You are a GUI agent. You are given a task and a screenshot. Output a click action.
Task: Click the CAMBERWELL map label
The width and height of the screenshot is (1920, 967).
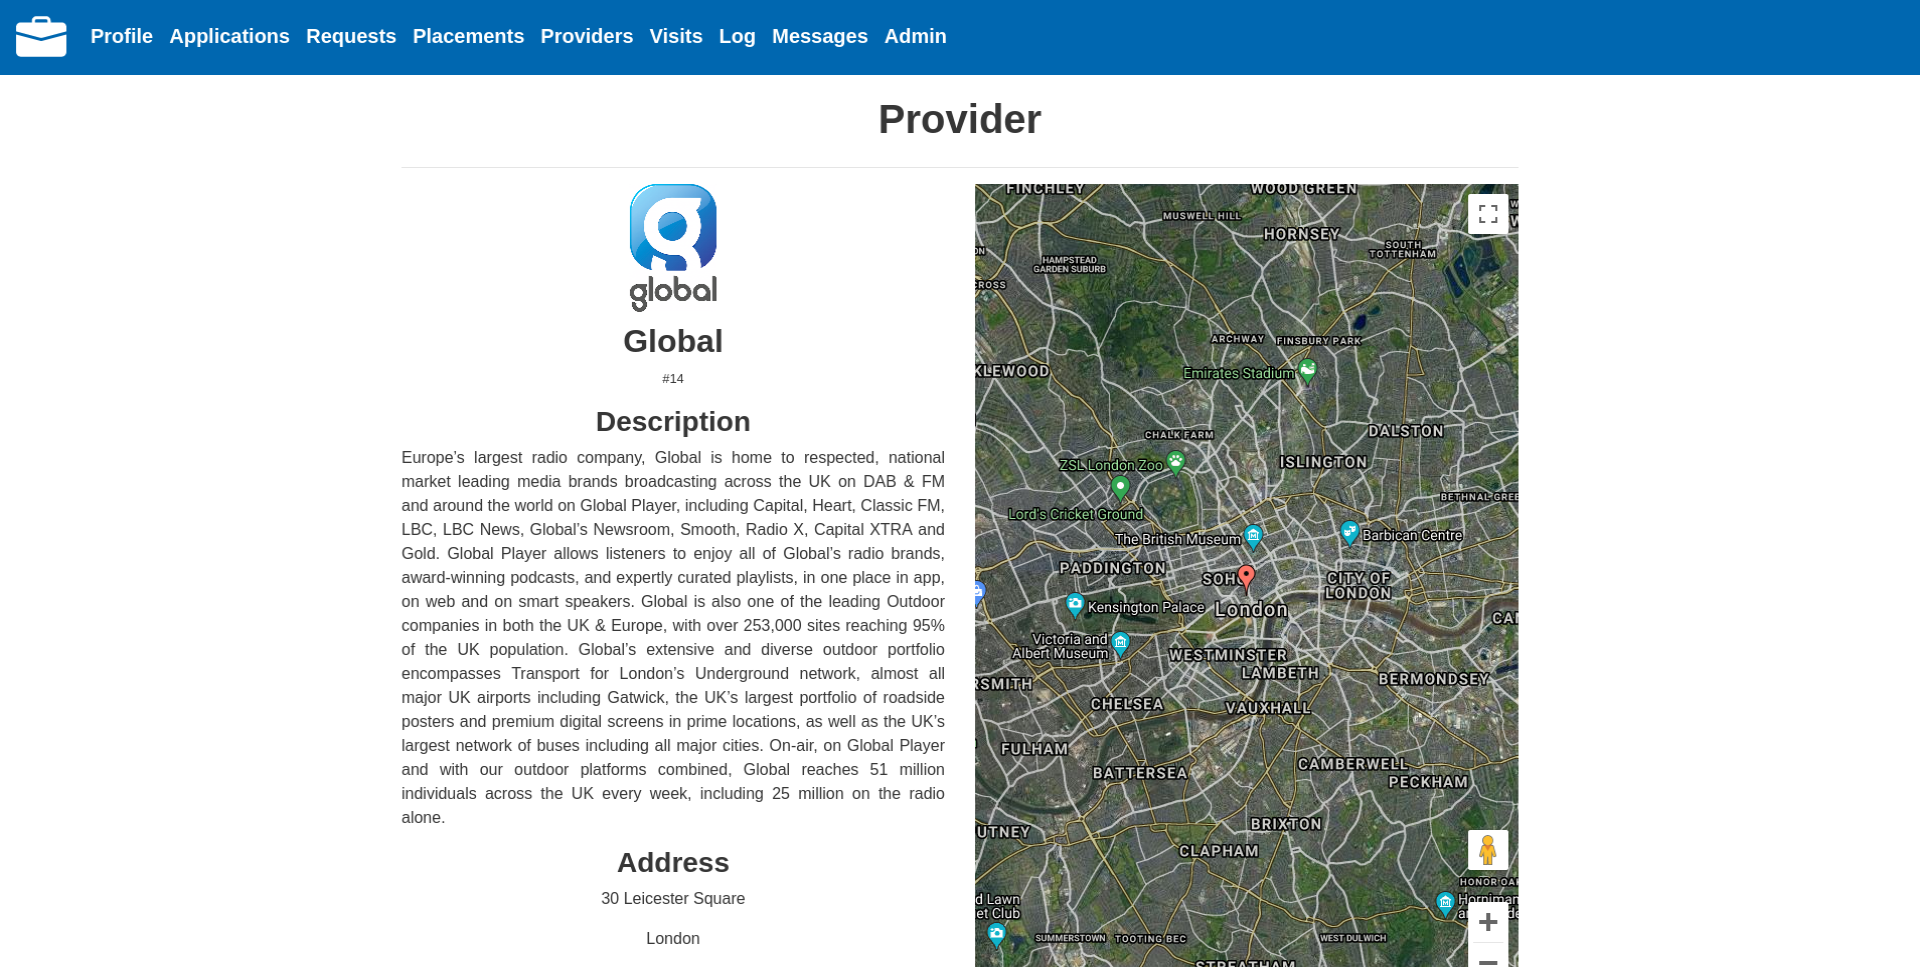[1353, 764]
